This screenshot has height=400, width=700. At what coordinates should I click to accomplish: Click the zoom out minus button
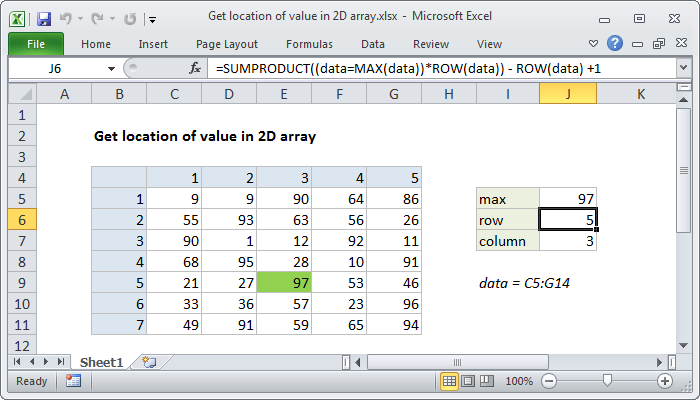[x=547, y=381]
